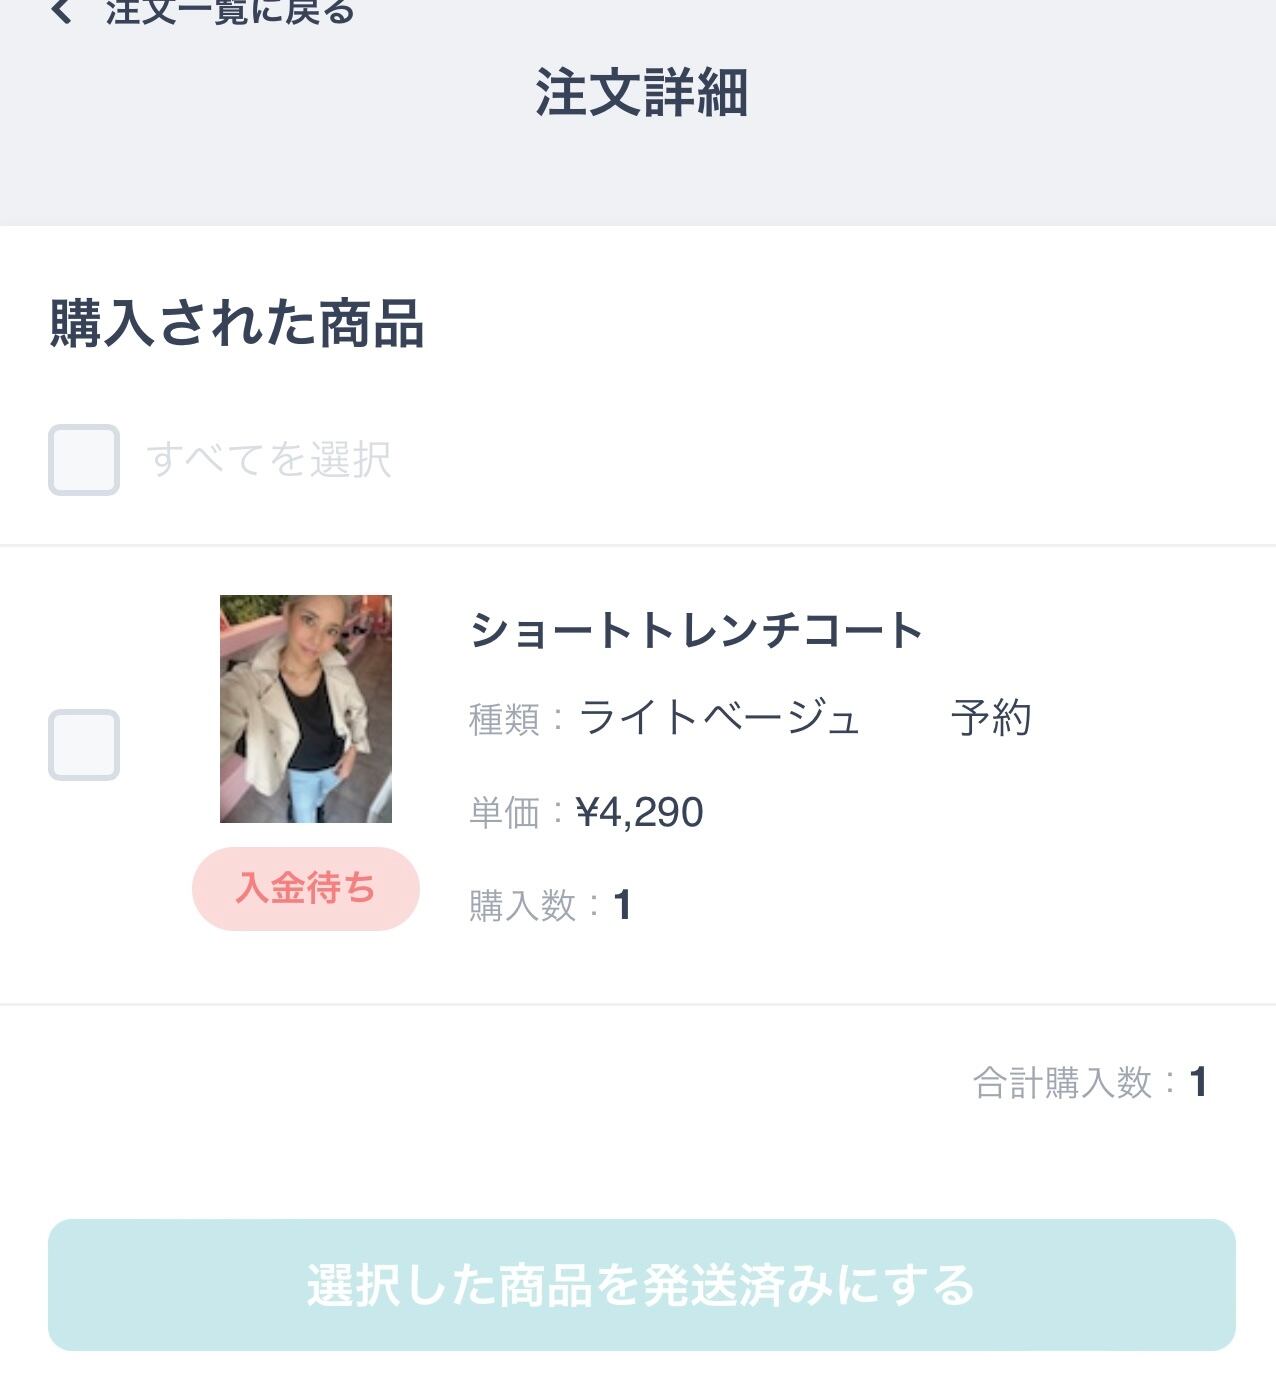
Task: Click the 購入された商品 section heading
Action: point(237,324)
